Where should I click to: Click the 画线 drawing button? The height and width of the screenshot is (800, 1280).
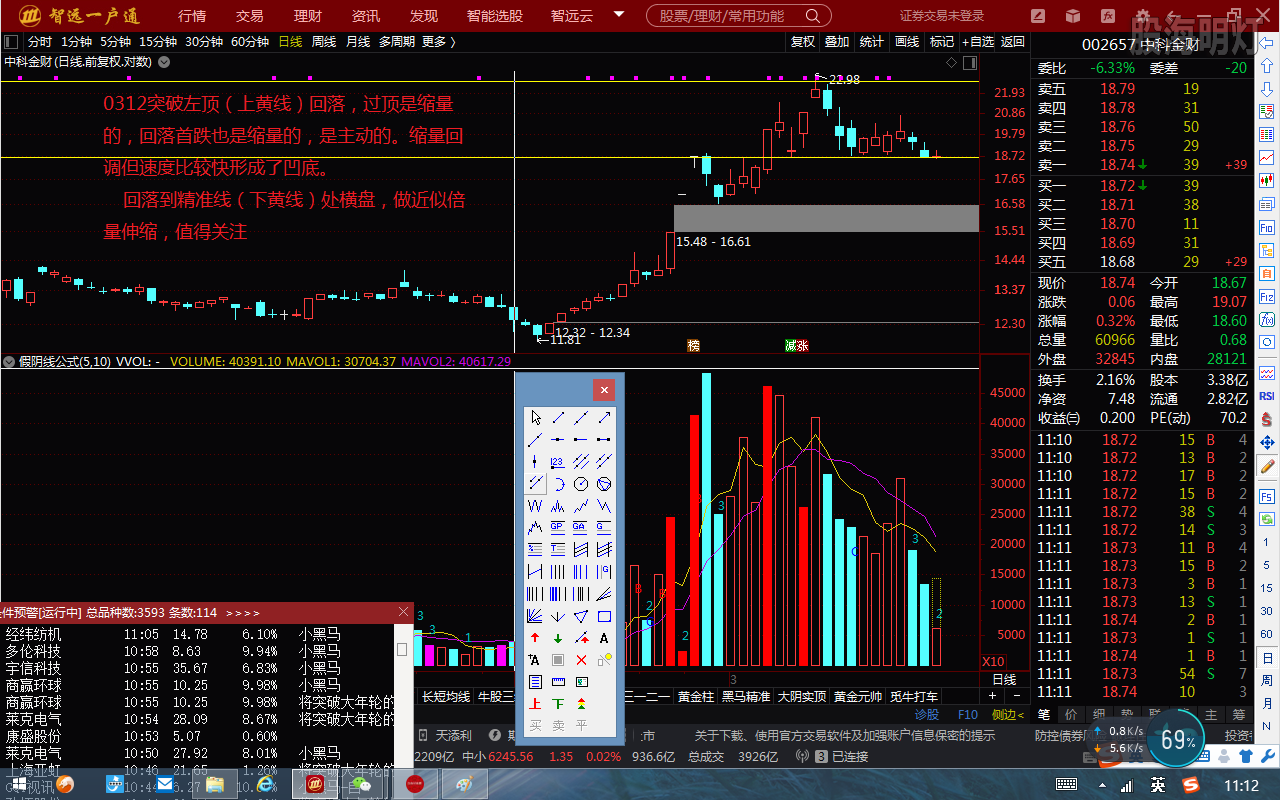(x=907, y=41)
